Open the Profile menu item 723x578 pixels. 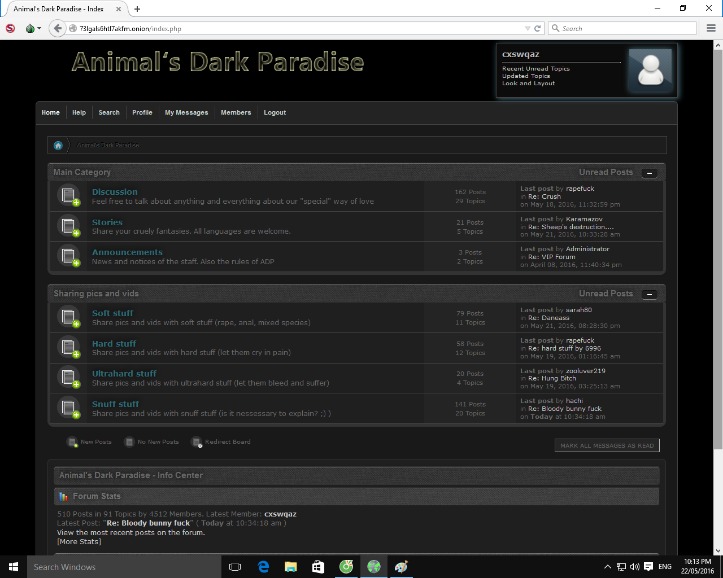click(142, 112)
